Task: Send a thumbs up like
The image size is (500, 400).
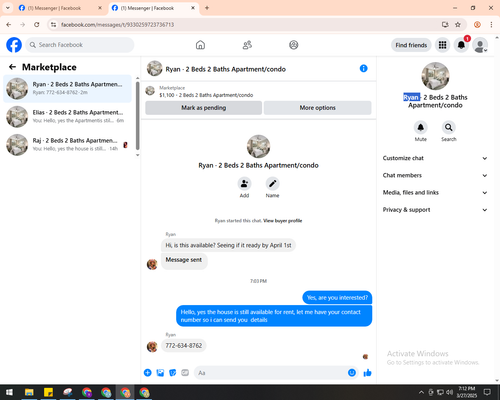Action: (367, 373)
